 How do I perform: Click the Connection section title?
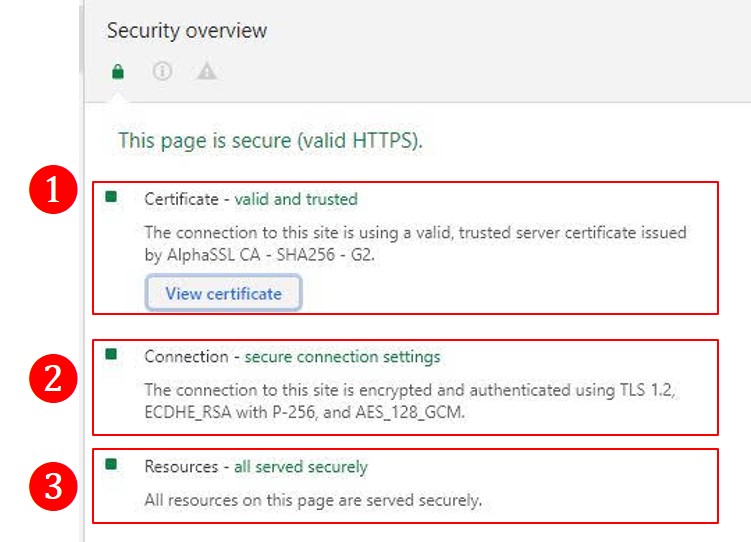pos(186,357)
